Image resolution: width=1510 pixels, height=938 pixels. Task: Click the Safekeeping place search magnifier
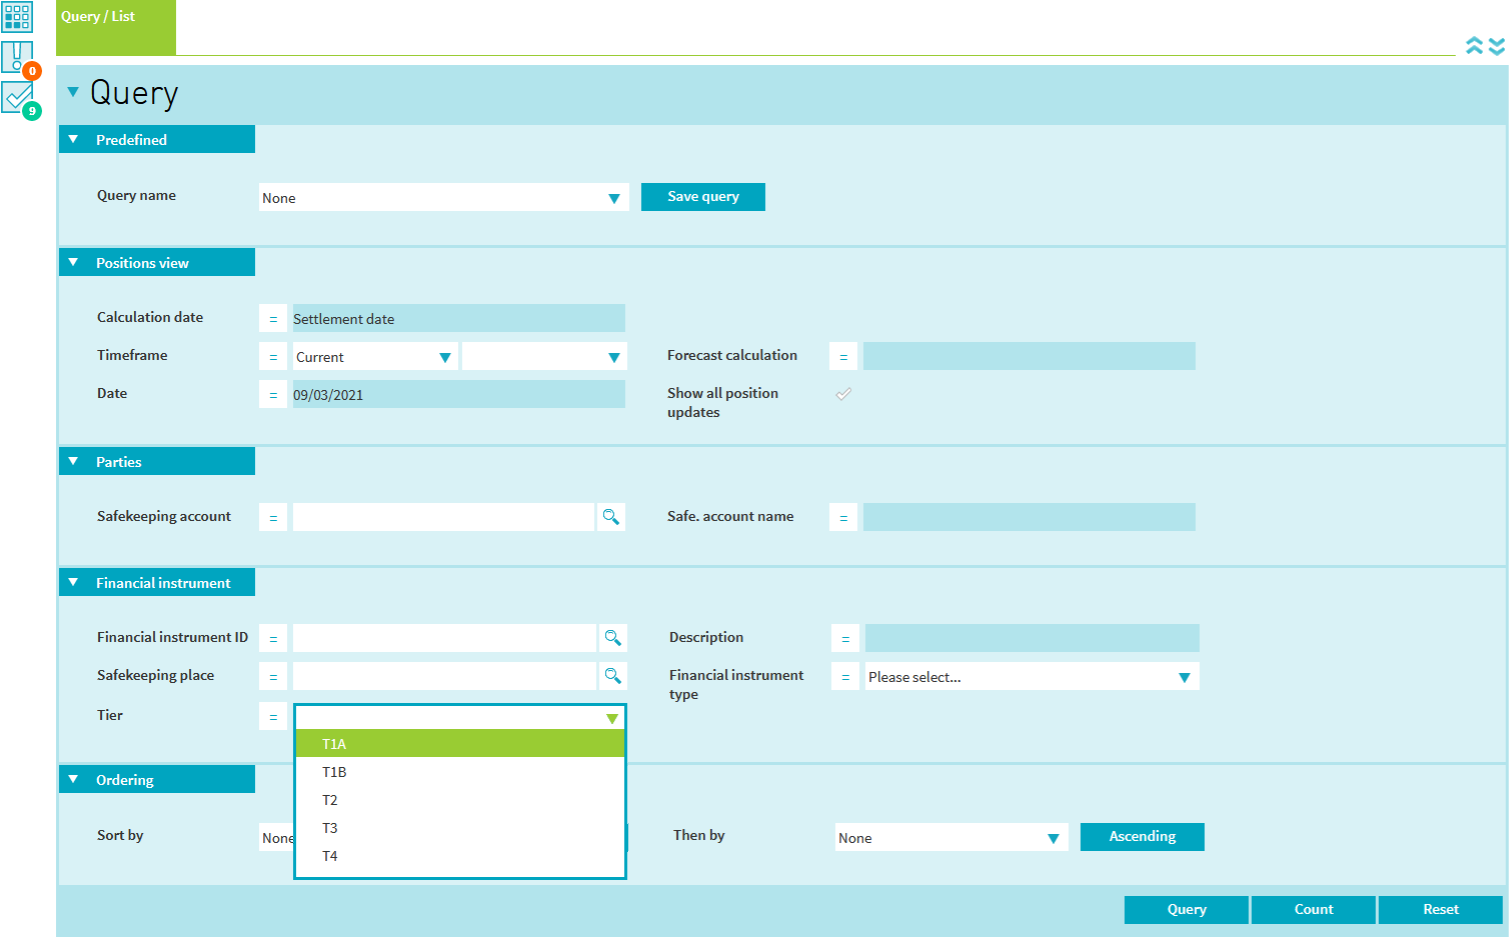pos(612,676)
